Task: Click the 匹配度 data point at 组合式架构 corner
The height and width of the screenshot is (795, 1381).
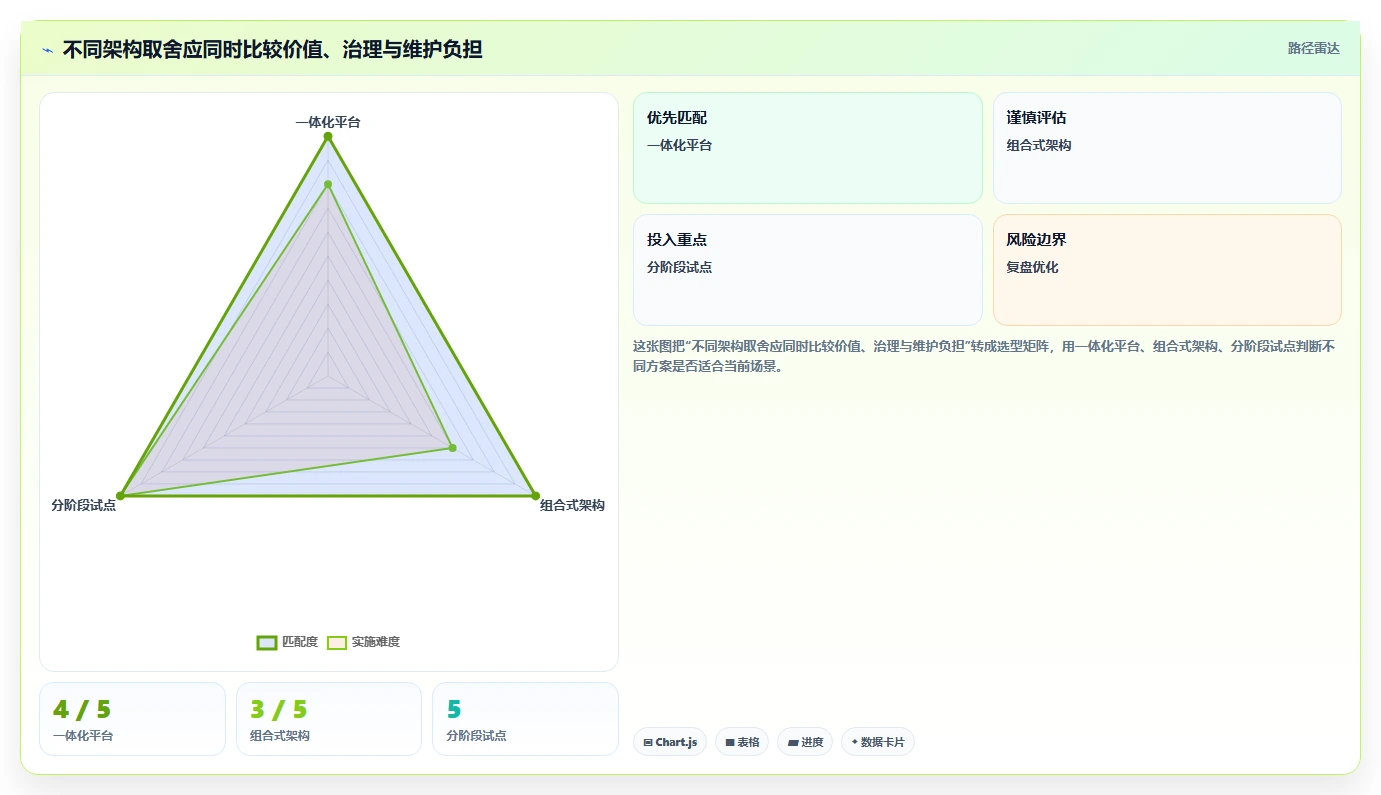Action: click(535, 495)
